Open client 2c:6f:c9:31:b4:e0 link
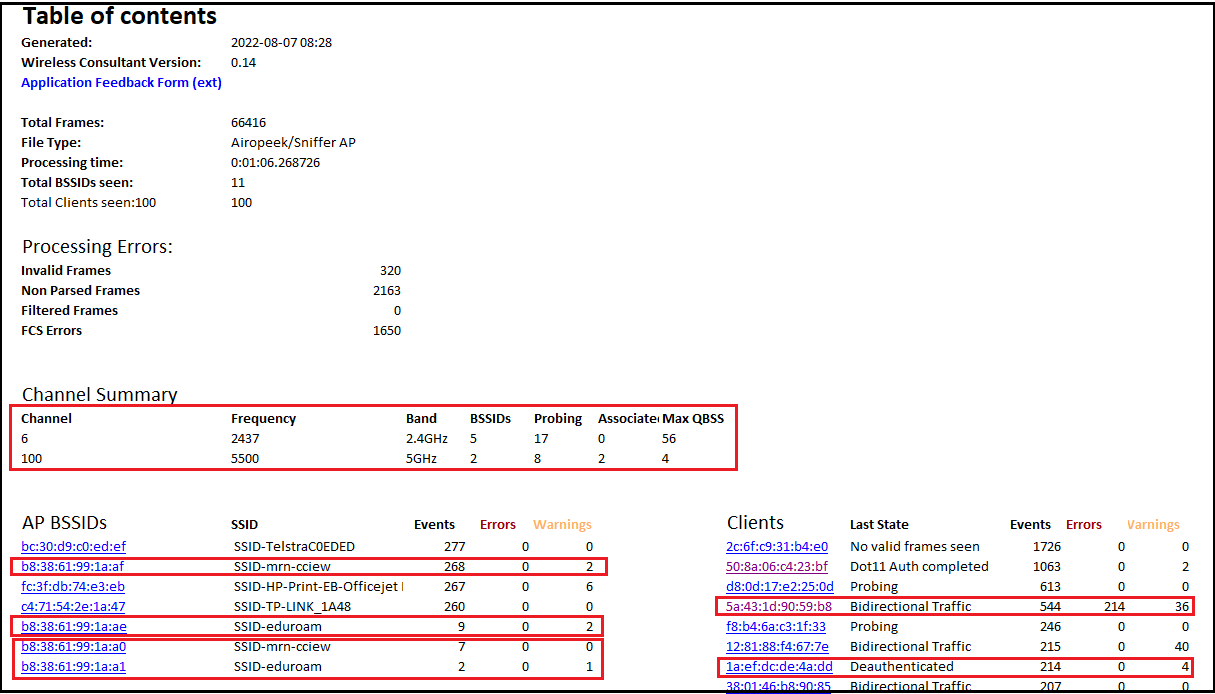This screenshot has height=694, width=1215. 777,546
